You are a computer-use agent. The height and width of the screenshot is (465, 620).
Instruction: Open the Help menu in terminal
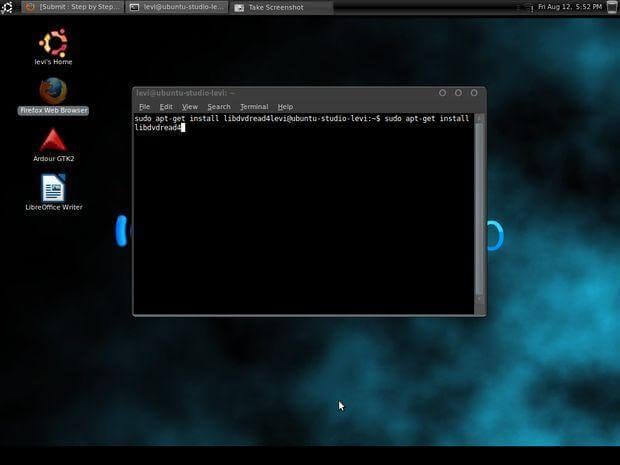tap(285, 107)
